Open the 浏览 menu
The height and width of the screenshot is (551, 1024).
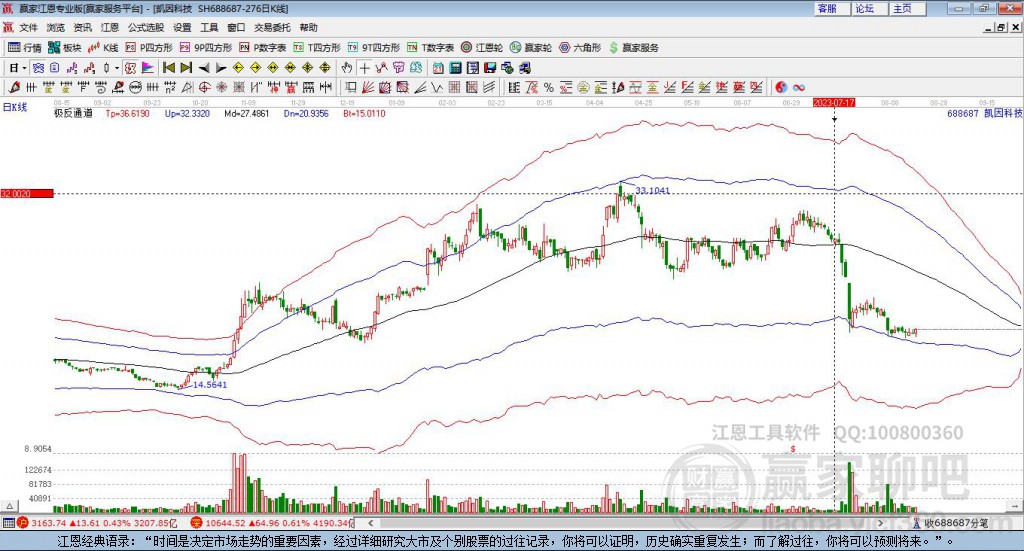coord(56,27)
